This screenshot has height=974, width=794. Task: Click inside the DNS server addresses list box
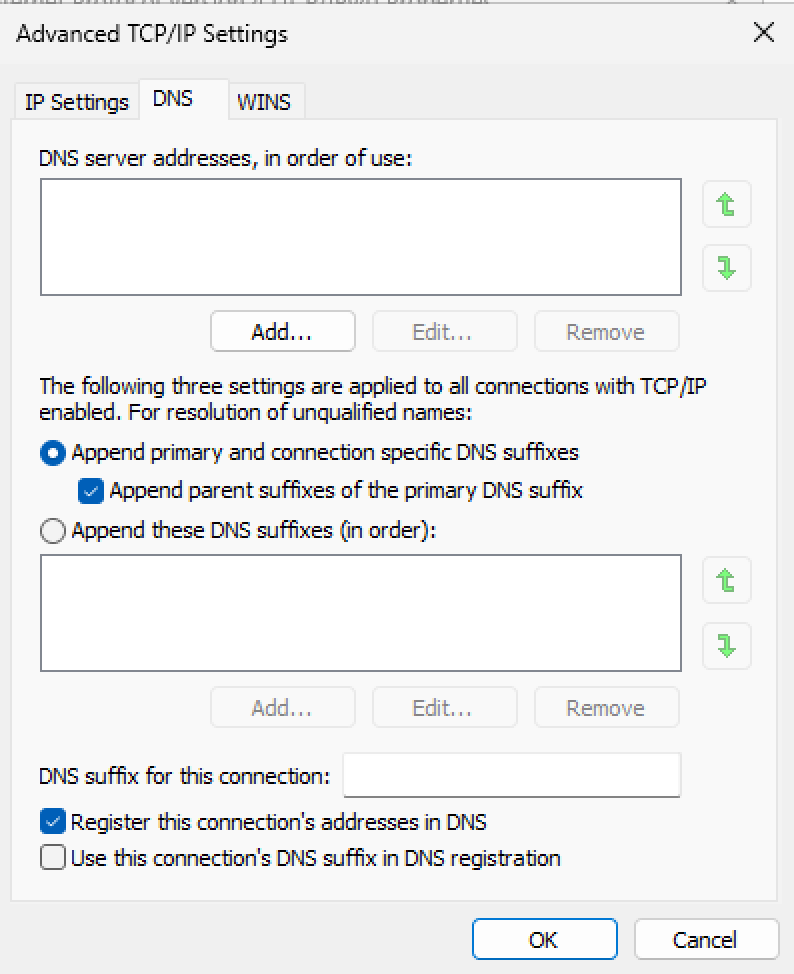pyautogui.click(x=360, y=237)
